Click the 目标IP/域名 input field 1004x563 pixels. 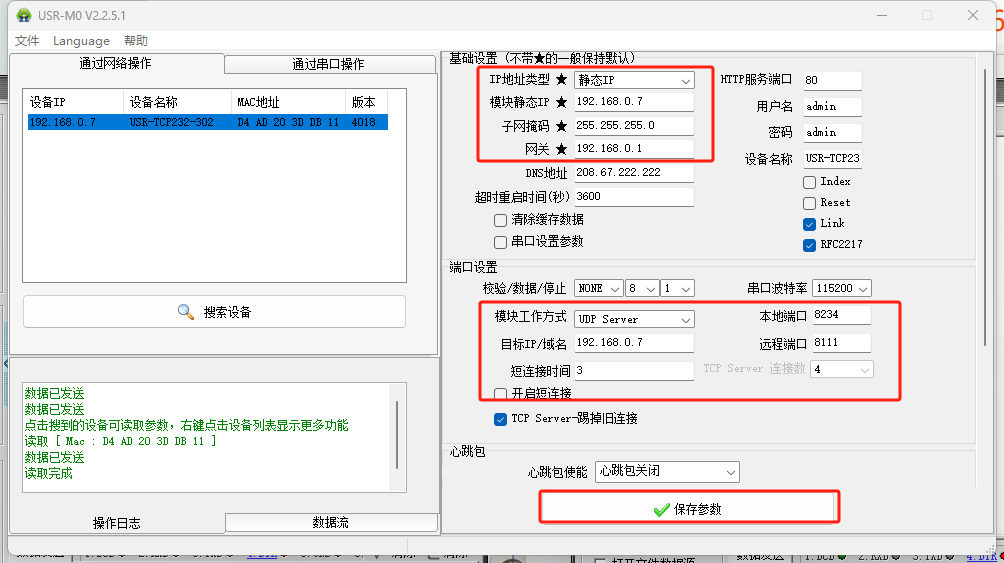click(634, 342)
